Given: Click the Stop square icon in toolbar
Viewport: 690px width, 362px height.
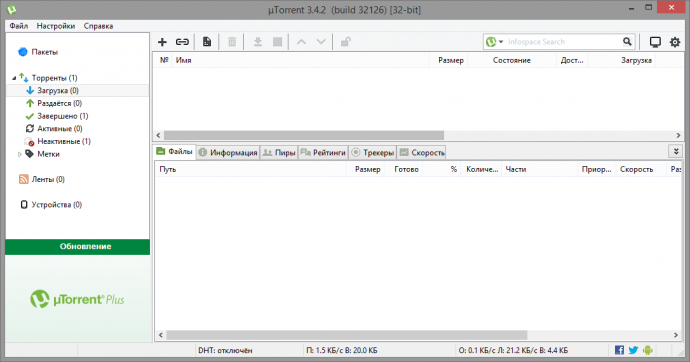Looking at the screenshot, I should (277, 42).
